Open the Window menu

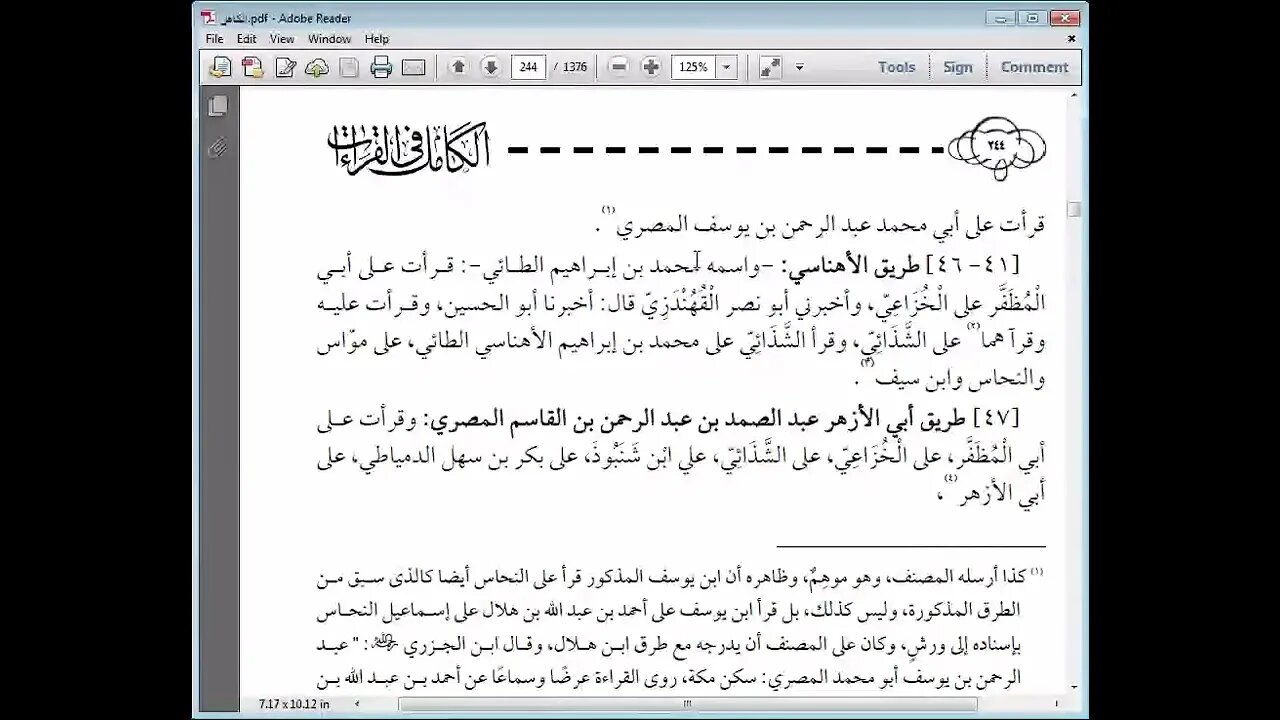[329, 39]
